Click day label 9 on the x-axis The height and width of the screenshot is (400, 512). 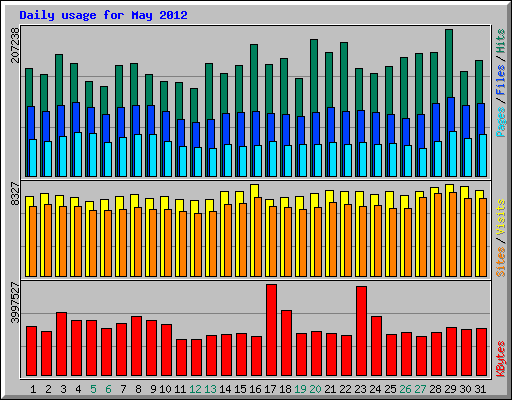point(153,389)
